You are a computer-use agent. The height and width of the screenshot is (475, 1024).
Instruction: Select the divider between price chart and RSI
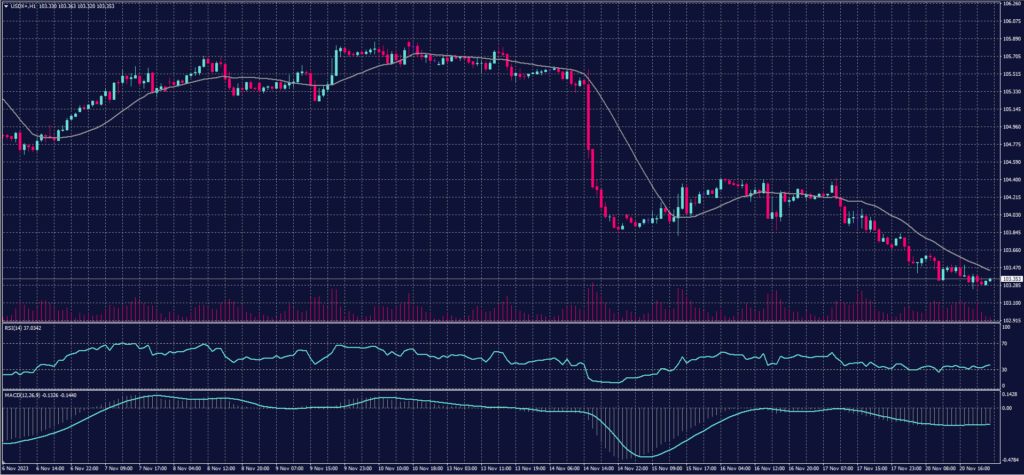point(500,323)
